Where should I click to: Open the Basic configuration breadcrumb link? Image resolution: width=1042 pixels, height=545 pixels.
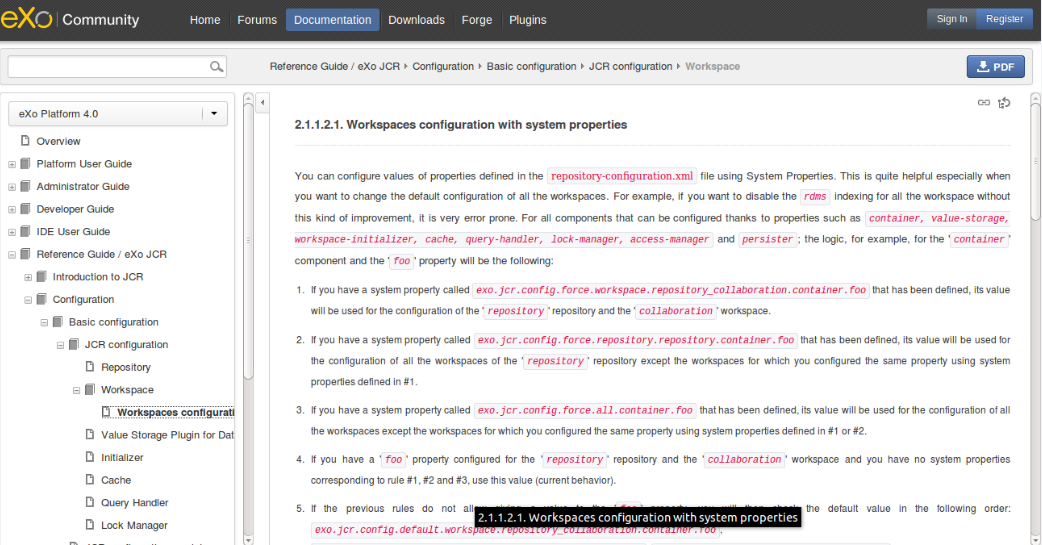[x=531, y=66]
